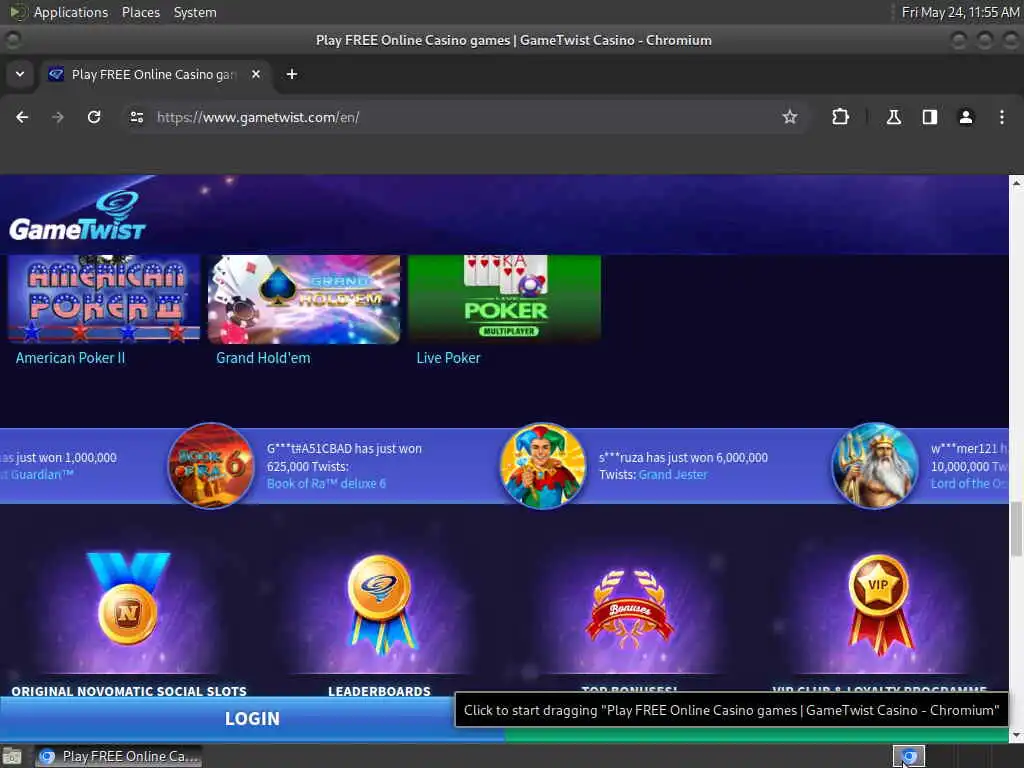1024x768 pixels.
Task: Open the Grand Jester winner link
Action: [673, 475]
